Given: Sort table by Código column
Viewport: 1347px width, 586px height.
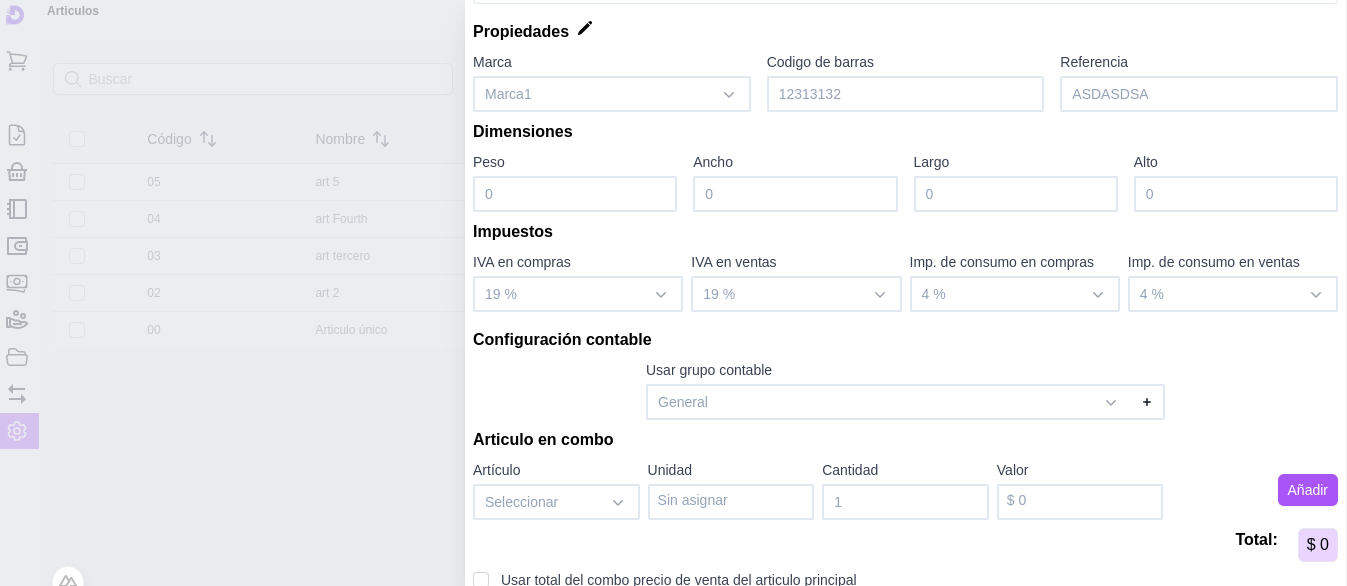Looking at the screenshot, I should tap(208, 139).
